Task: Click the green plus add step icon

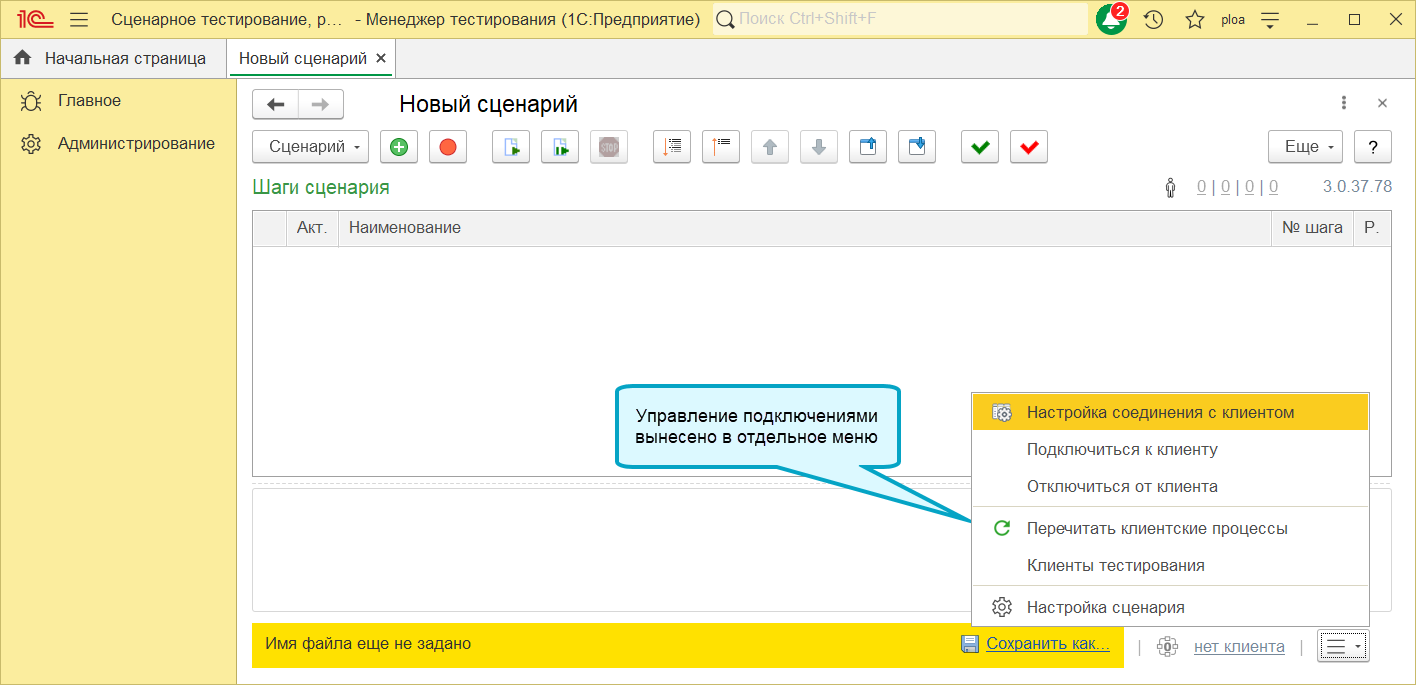Action: tap(399, 147)
